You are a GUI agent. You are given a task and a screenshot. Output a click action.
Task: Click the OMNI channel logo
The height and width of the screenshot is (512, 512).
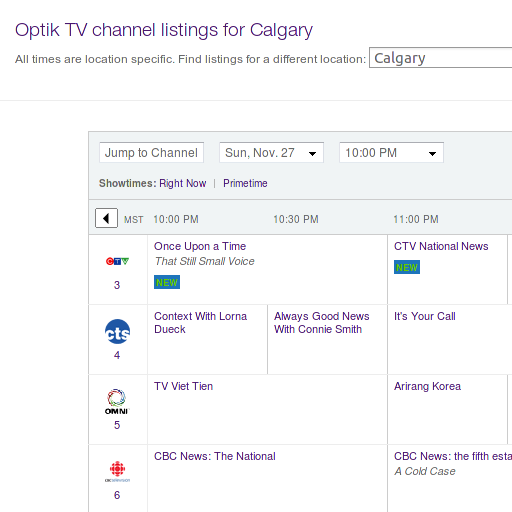coord(117,402)
